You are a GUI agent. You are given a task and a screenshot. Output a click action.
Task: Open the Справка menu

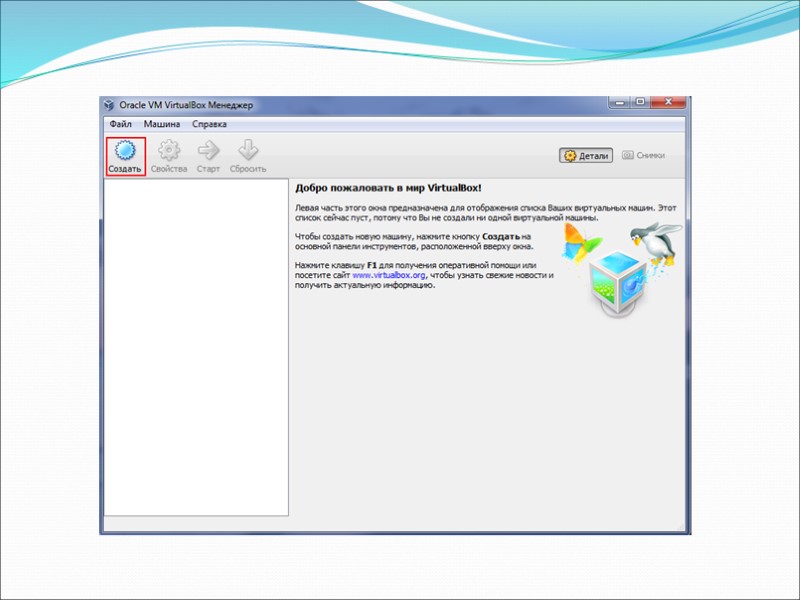209,124
